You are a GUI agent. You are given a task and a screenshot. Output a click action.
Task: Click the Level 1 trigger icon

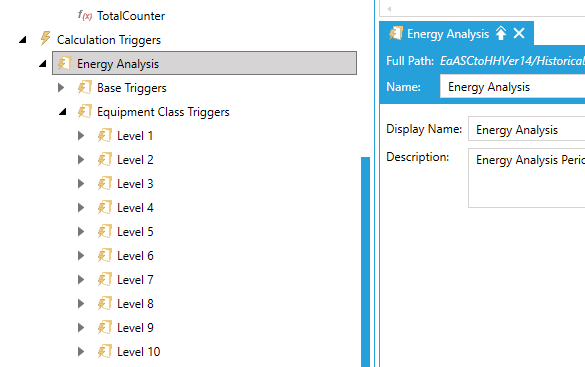tap(105, 135)
